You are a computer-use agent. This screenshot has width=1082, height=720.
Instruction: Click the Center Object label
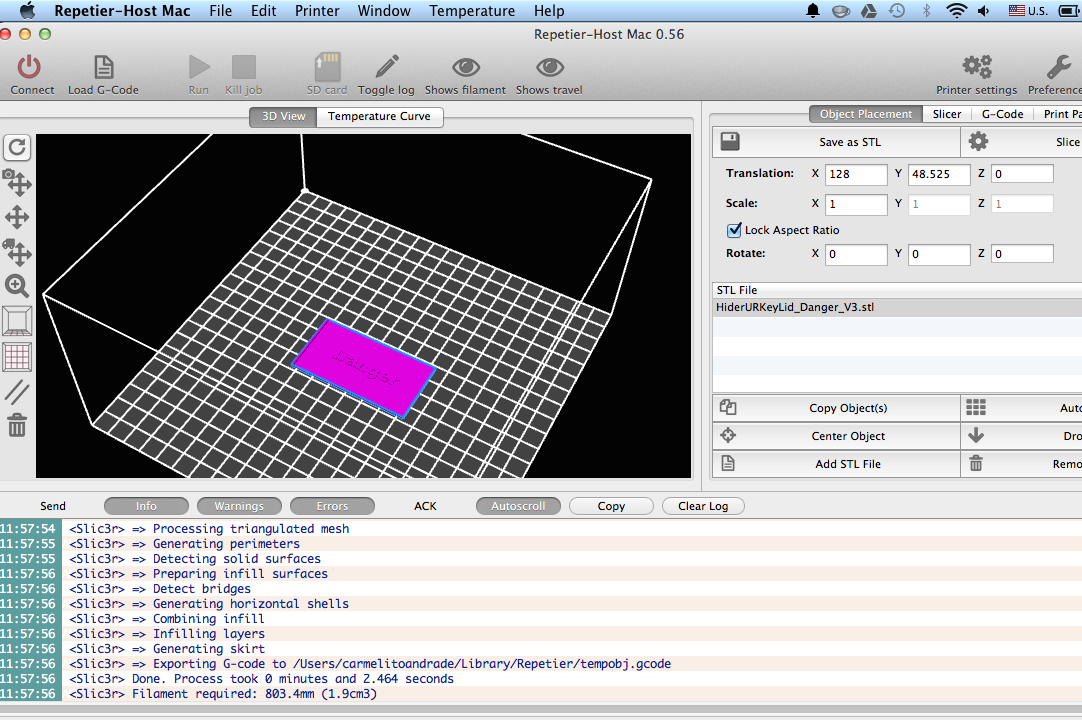(848, 436)
